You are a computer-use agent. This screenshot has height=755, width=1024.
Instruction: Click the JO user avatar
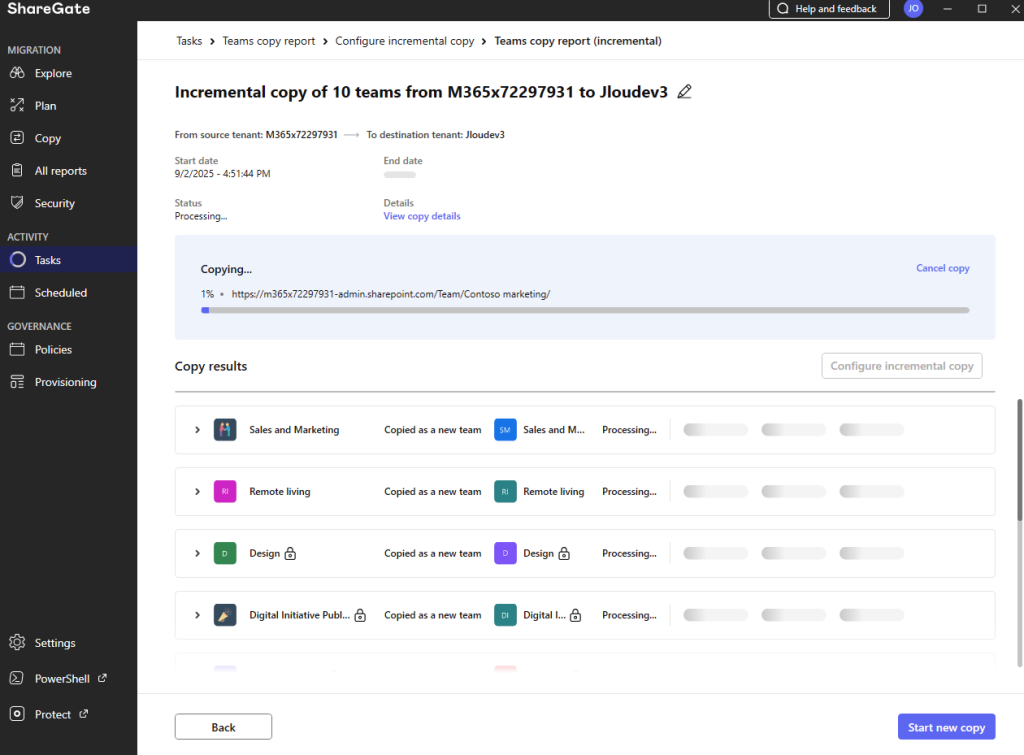coord(913,8)
